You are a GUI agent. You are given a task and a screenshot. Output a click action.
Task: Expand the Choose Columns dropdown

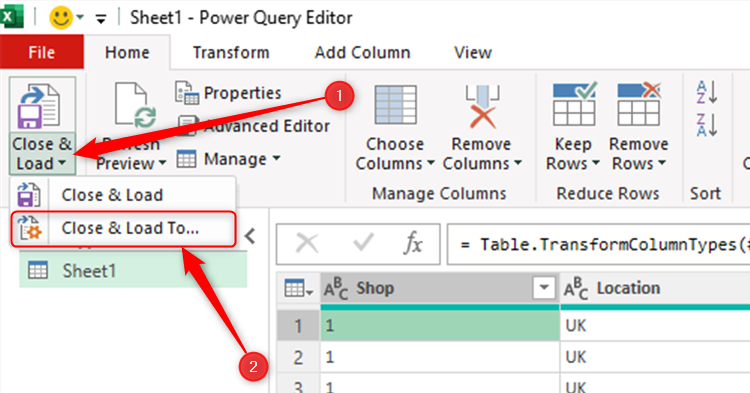coord(430,164)
